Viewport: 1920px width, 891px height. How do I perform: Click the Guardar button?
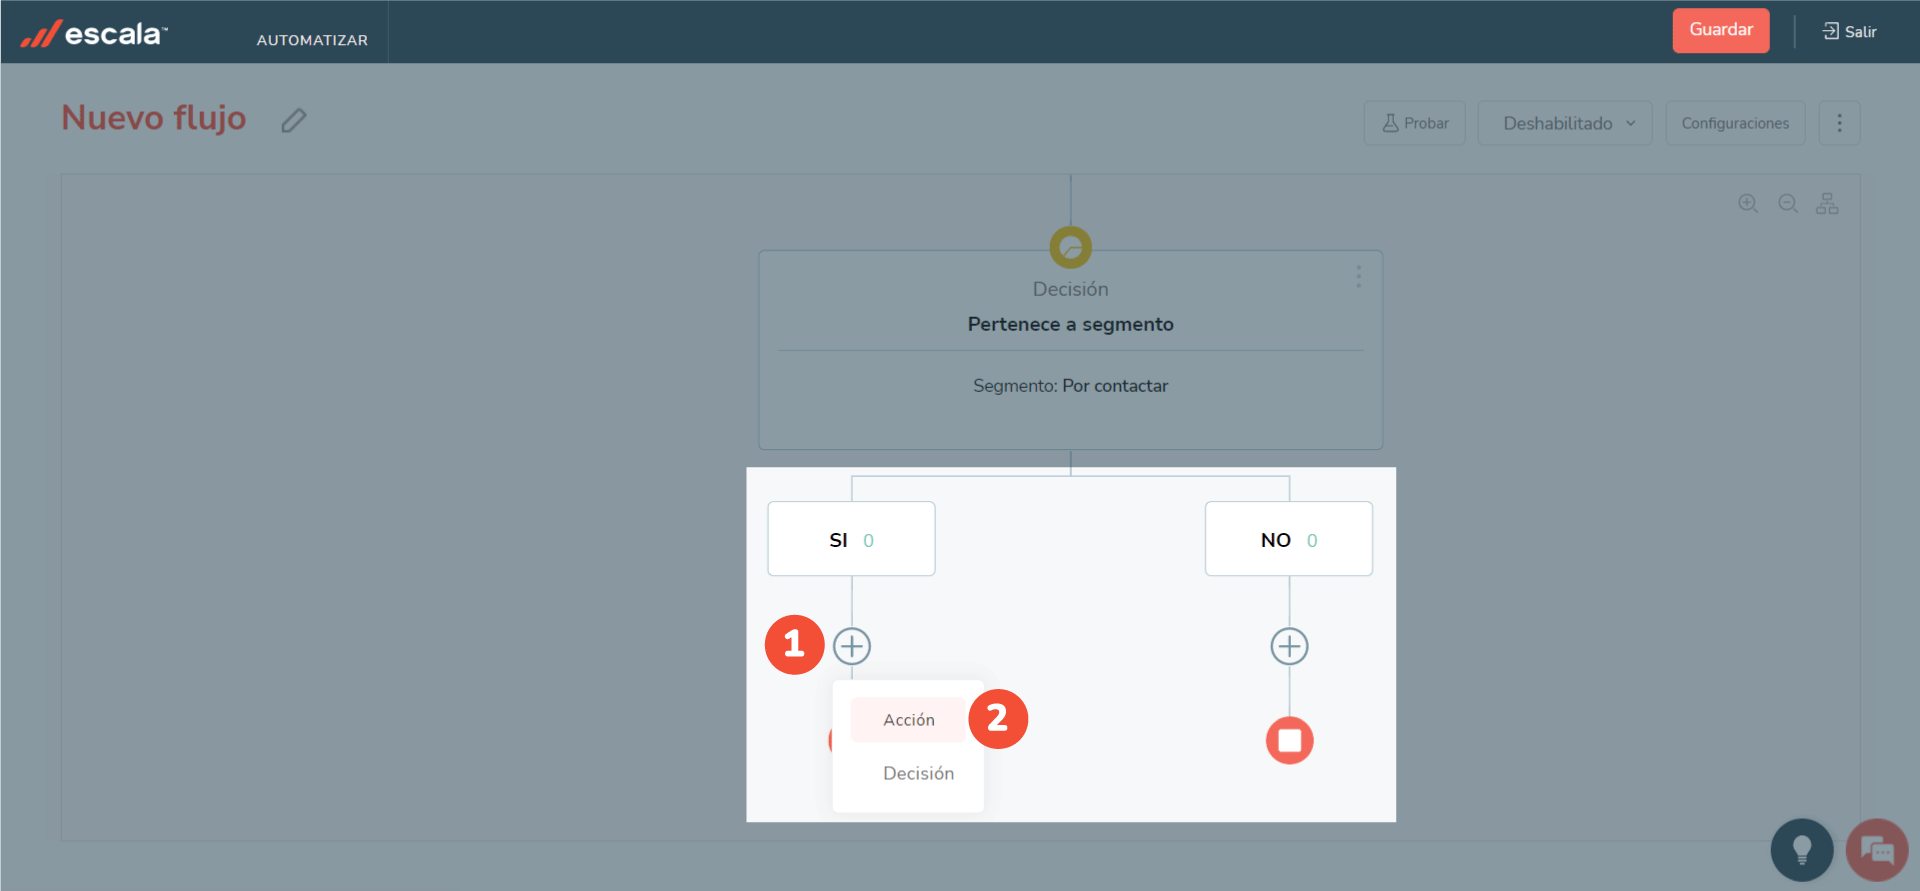1721,30
